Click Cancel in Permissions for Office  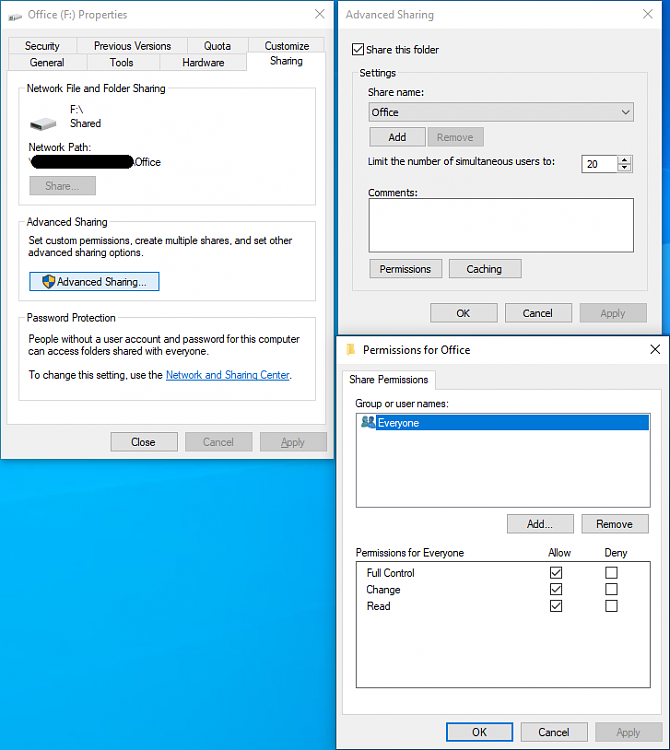tap(554, 732)
